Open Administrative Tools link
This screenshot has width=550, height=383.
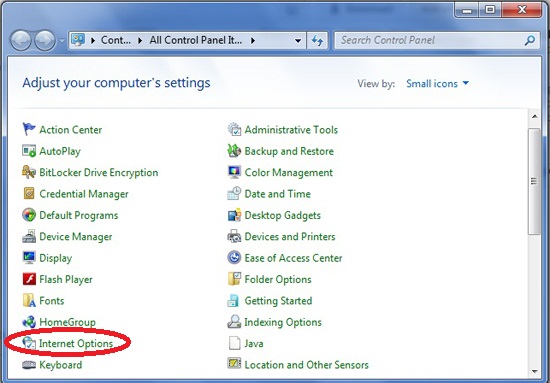click(x=291, y=130)
